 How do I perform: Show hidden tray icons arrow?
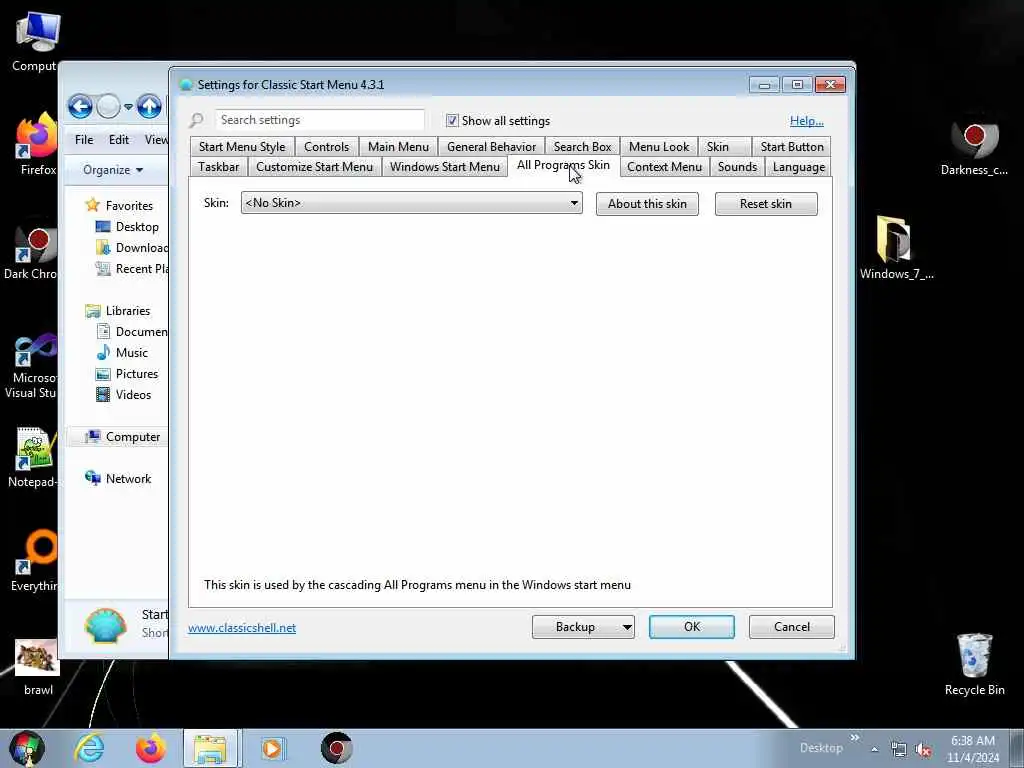874,750
